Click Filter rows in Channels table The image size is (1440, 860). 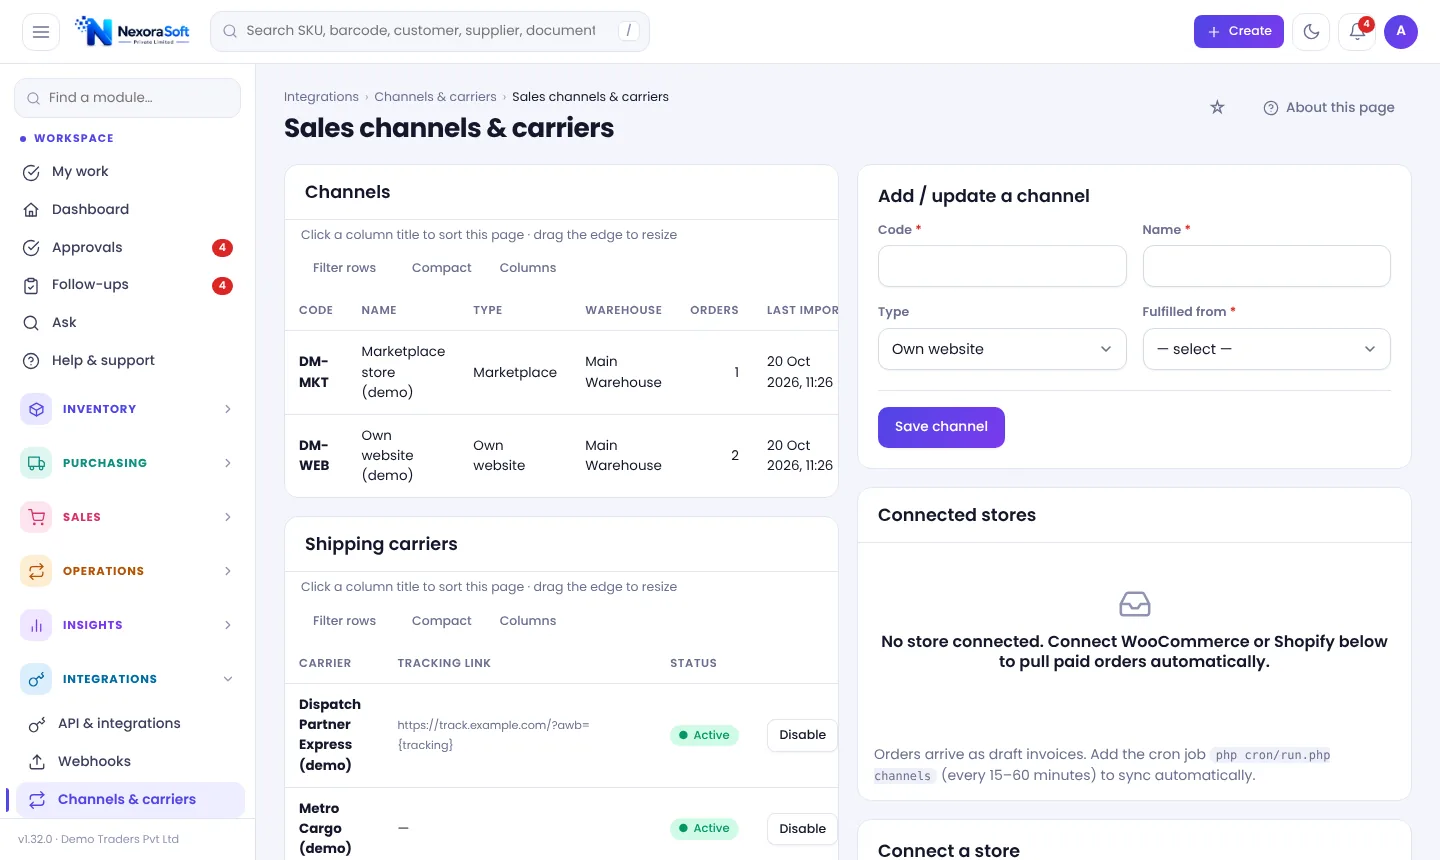[x=344, y=268]
